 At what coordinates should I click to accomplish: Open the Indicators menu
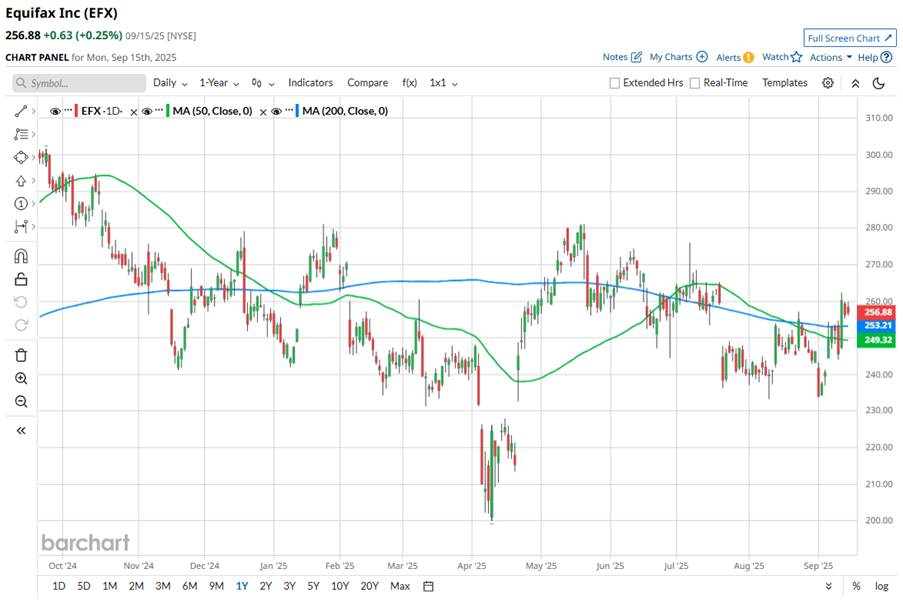(x=310, y=83)
